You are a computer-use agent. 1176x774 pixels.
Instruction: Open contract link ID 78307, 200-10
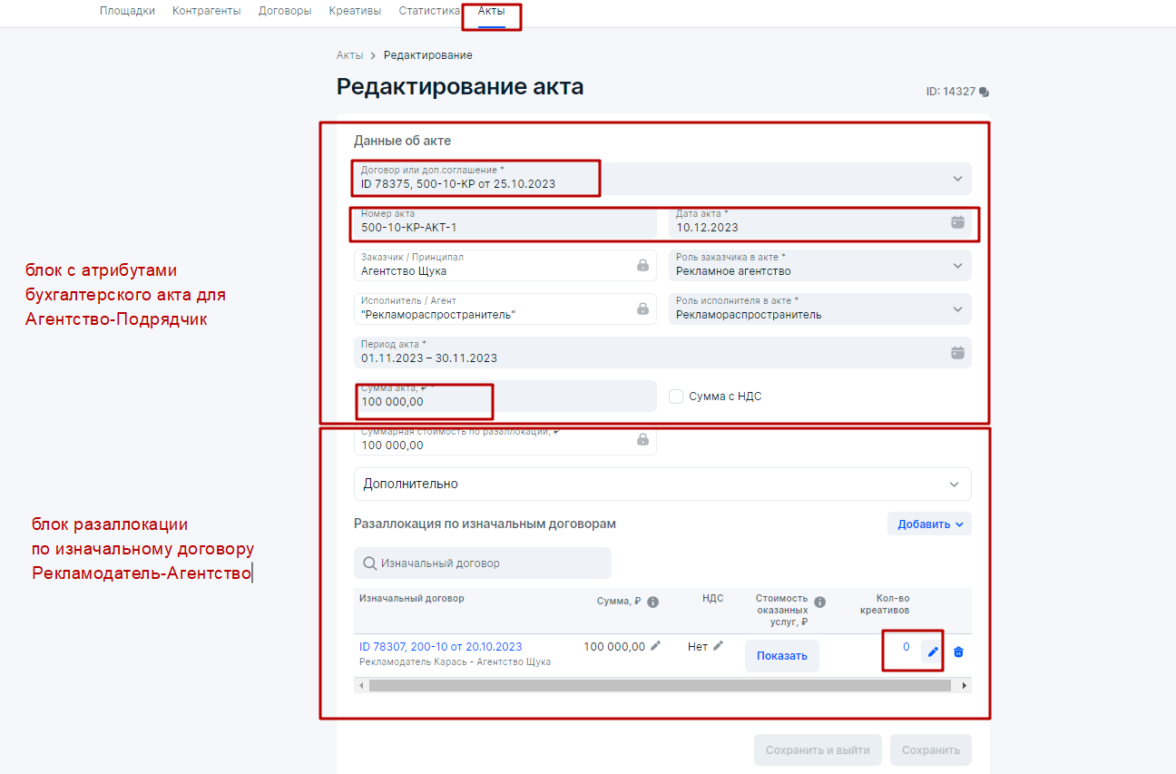(440, 646)
